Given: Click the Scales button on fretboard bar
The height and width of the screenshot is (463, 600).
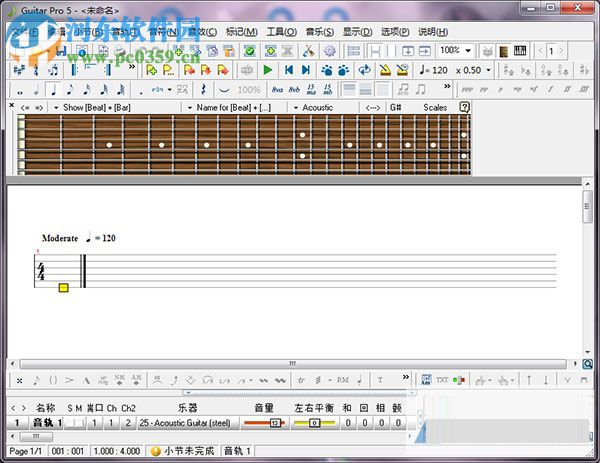Looking at the screenshot, I should pos(435,107).
